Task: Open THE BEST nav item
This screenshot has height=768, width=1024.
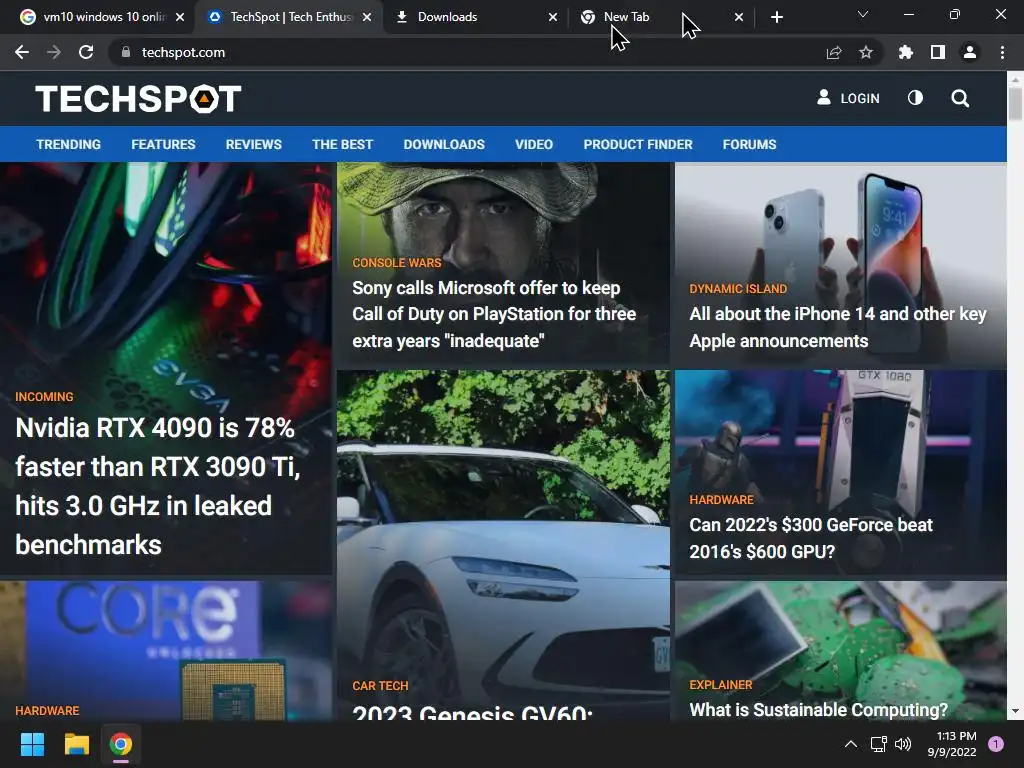Action: click(x=342, y=144)
